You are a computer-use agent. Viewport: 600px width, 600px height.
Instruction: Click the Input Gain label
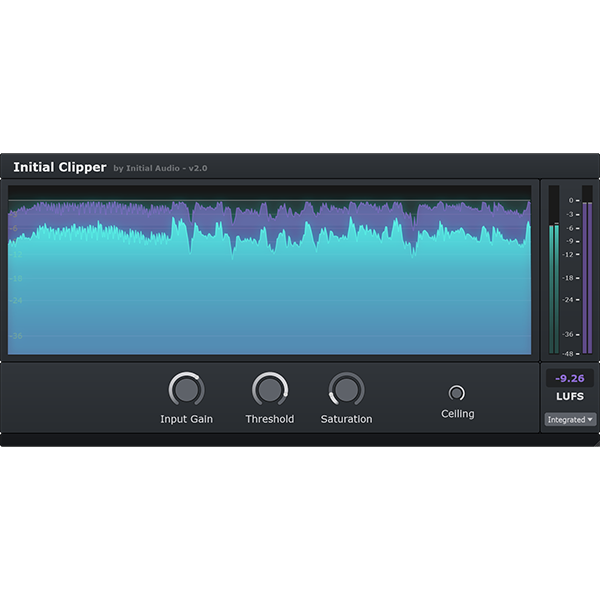pyautogui.click(x=186, y=419)
